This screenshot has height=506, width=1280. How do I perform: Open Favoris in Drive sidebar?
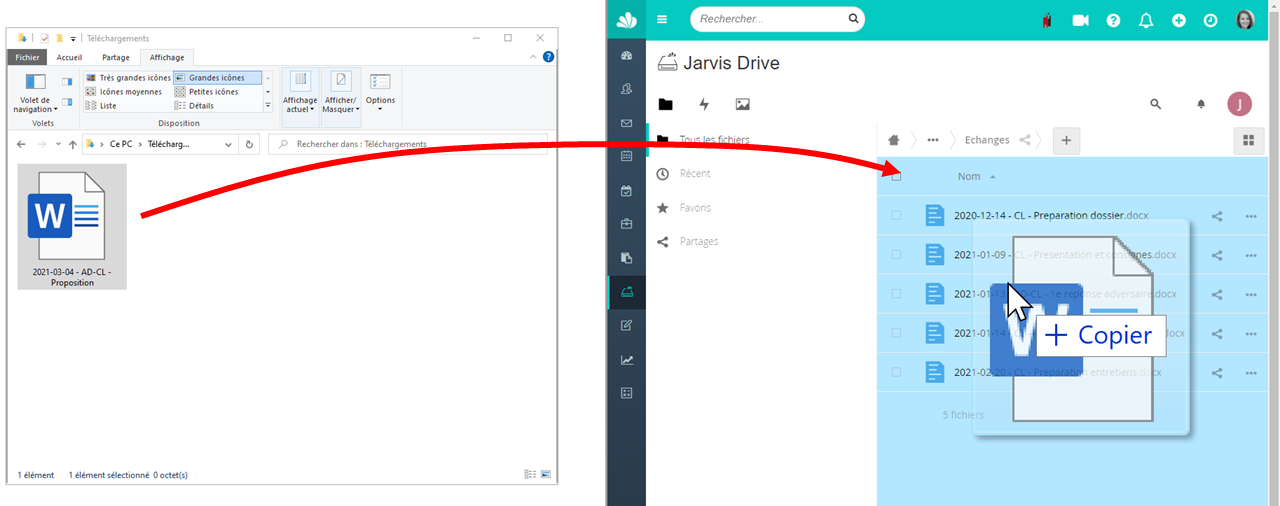click(695, 208)
